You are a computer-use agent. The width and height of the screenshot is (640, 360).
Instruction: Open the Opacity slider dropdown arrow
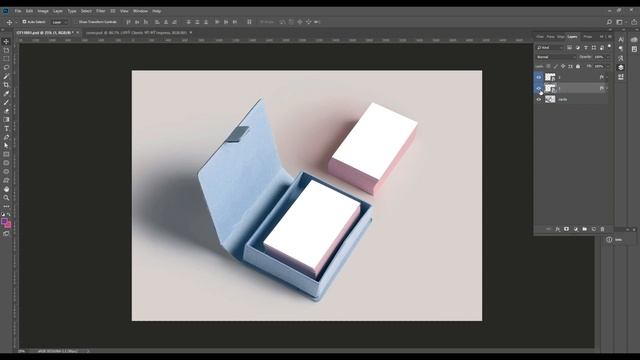[608, 57]
